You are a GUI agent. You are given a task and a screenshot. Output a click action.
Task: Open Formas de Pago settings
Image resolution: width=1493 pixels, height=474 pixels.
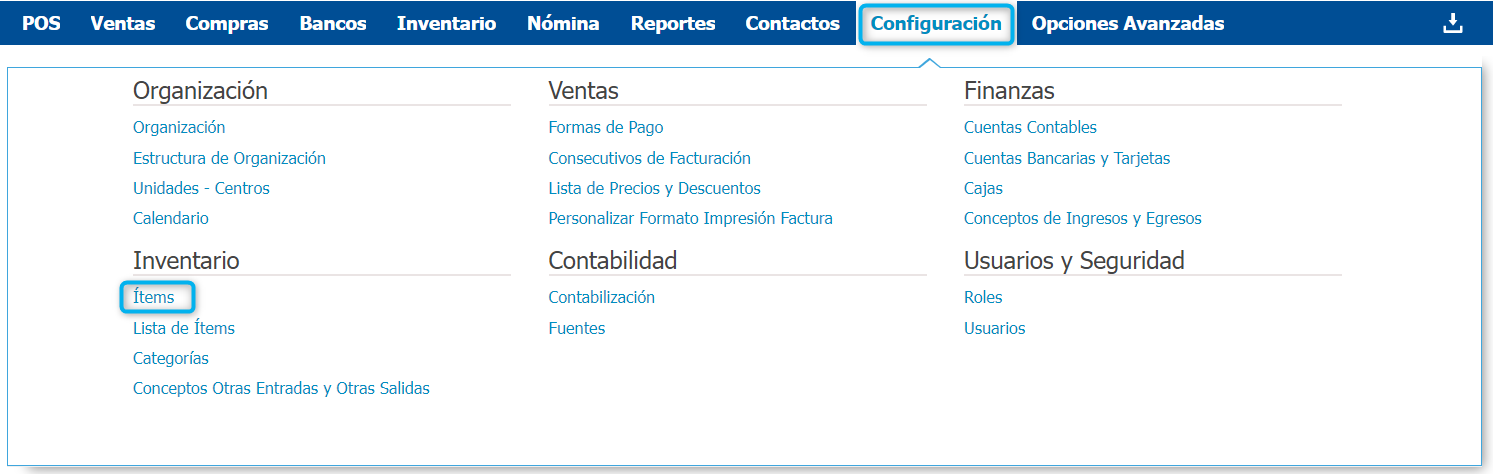point(606,127)
